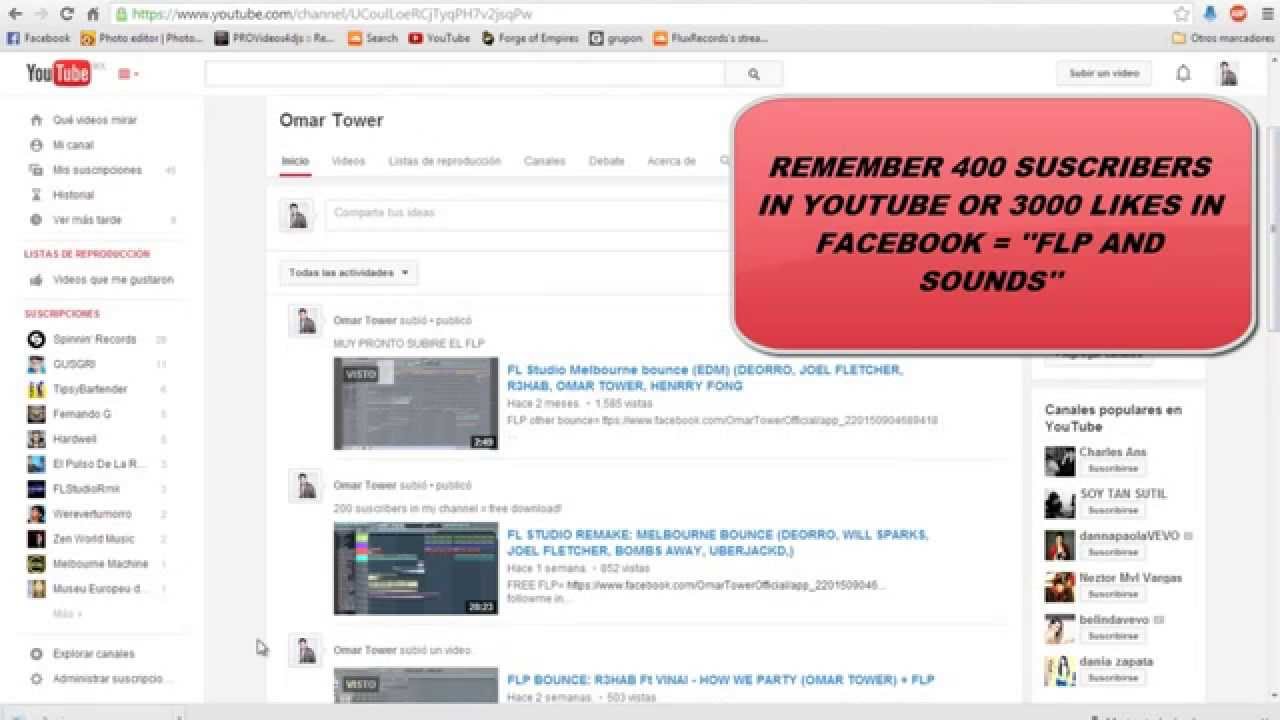Viewport: 1280px width, 720px height.
Task: Open the Forge of Empires bookmark
Action: 530,38
